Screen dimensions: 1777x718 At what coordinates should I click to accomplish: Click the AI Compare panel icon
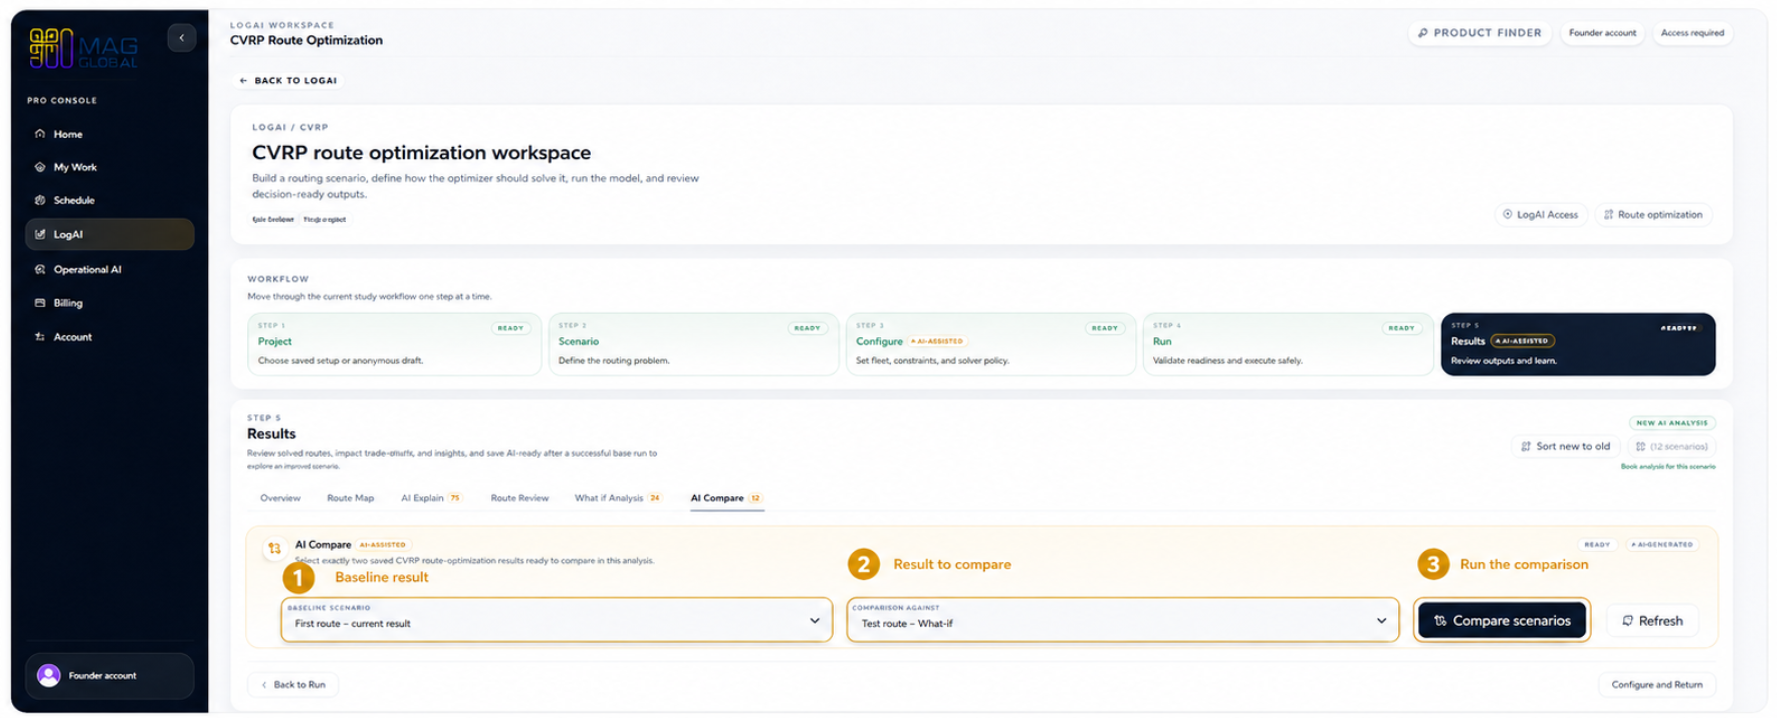(274, 548)
